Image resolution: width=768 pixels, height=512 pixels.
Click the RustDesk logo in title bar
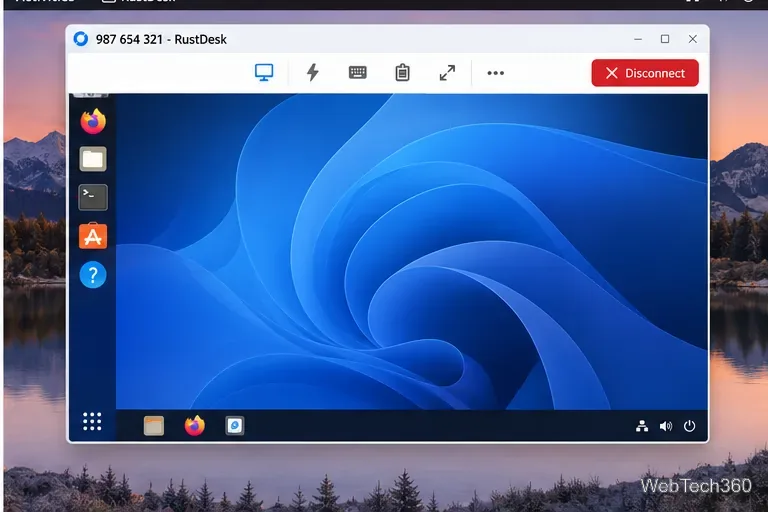[81, 39]
